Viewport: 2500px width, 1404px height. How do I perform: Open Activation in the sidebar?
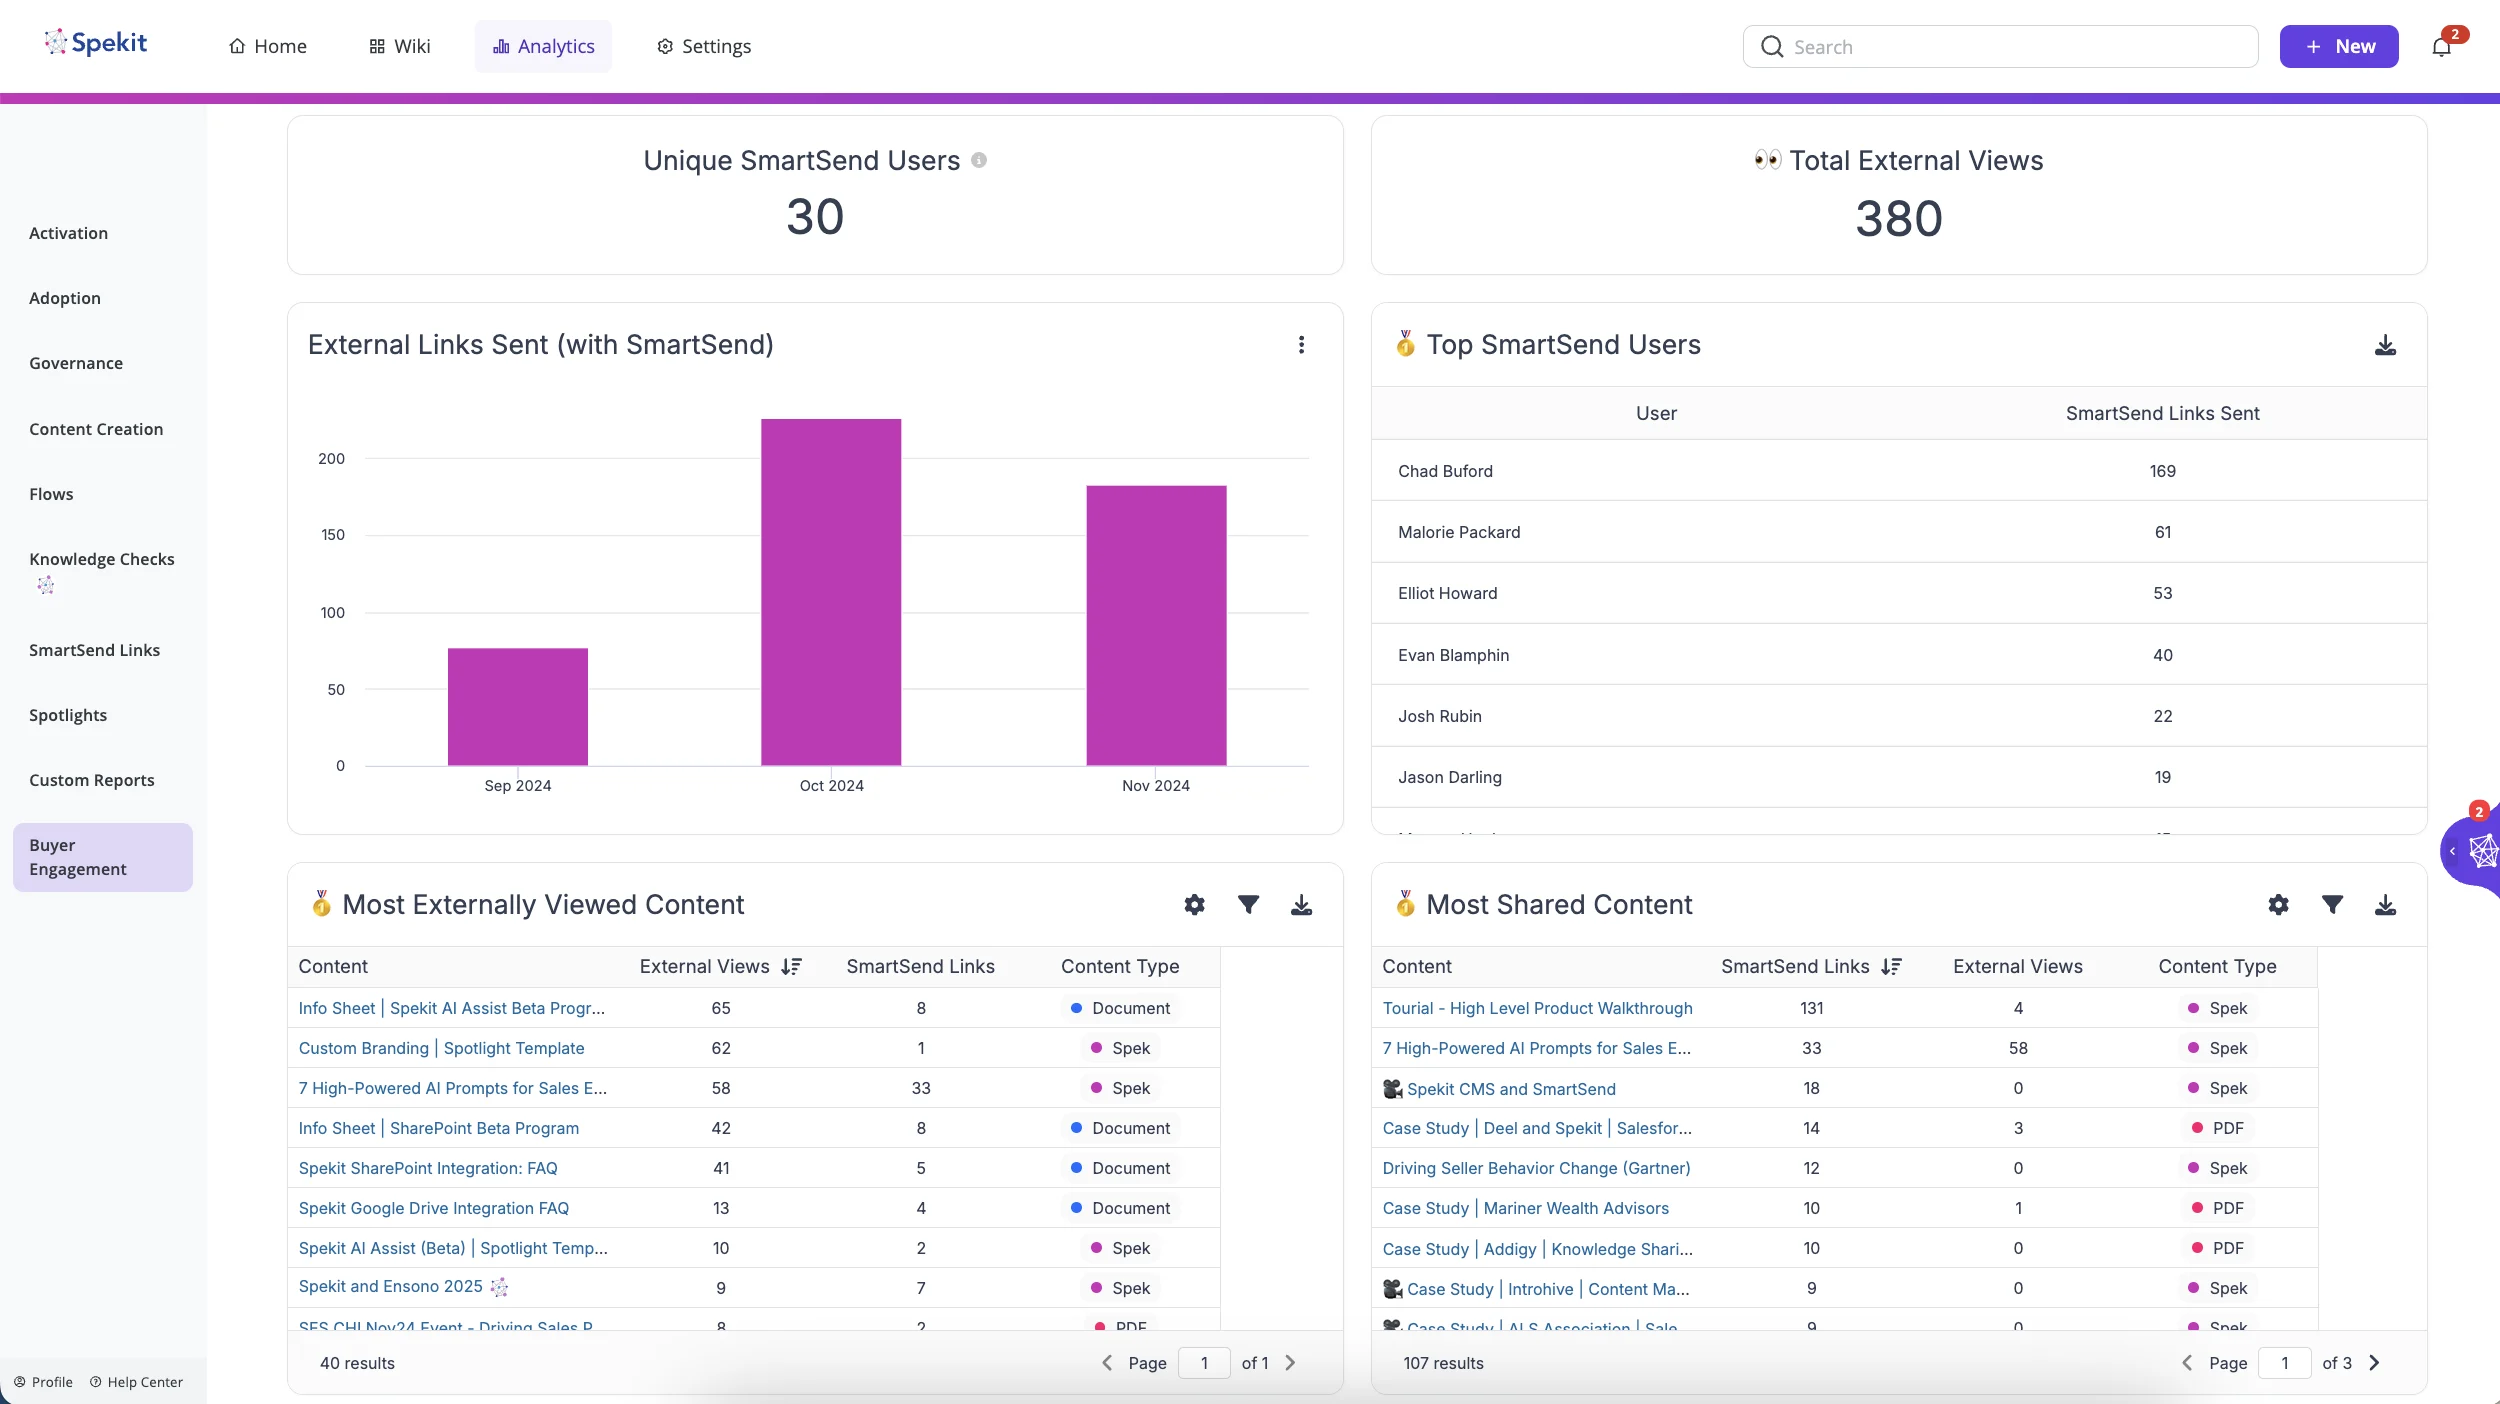coord(68,233)
